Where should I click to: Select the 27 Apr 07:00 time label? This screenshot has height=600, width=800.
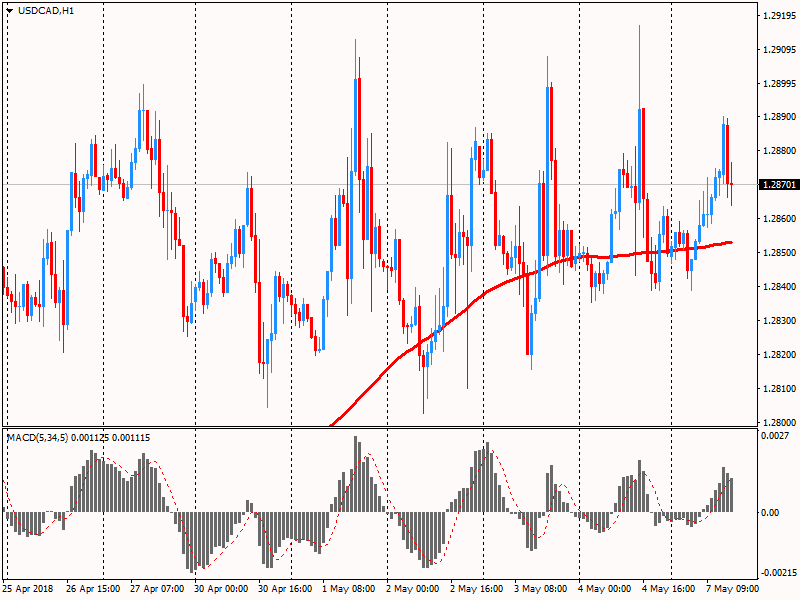[x=160, y=589]
